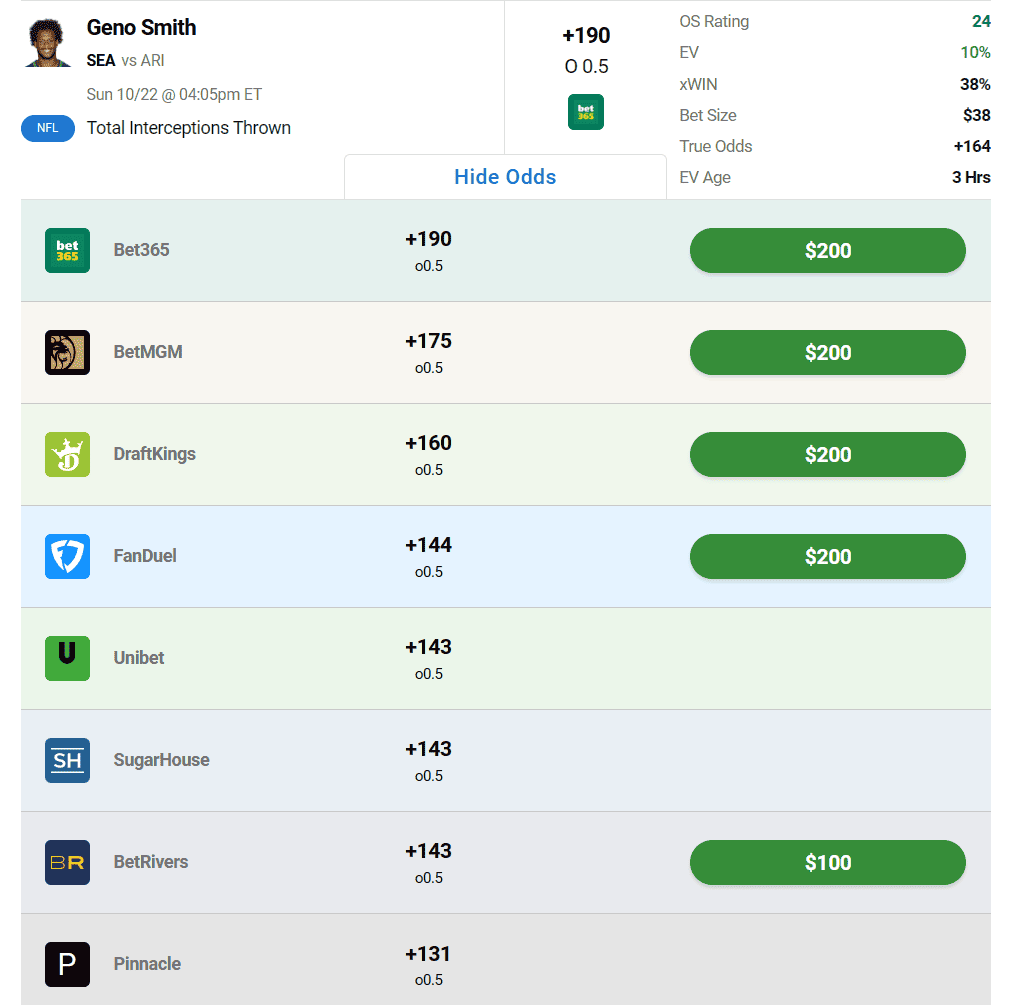Click the FanDuel shield logo

(67, 556)
